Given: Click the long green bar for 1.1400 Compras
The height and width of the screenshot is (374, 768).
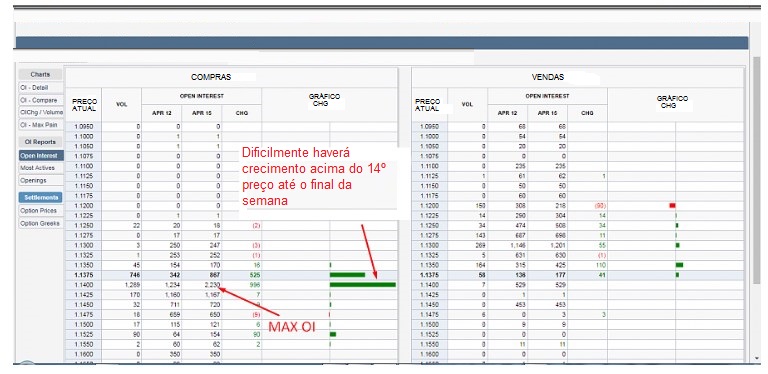Looking at the screenshot, I should click(x=362, y=284).
